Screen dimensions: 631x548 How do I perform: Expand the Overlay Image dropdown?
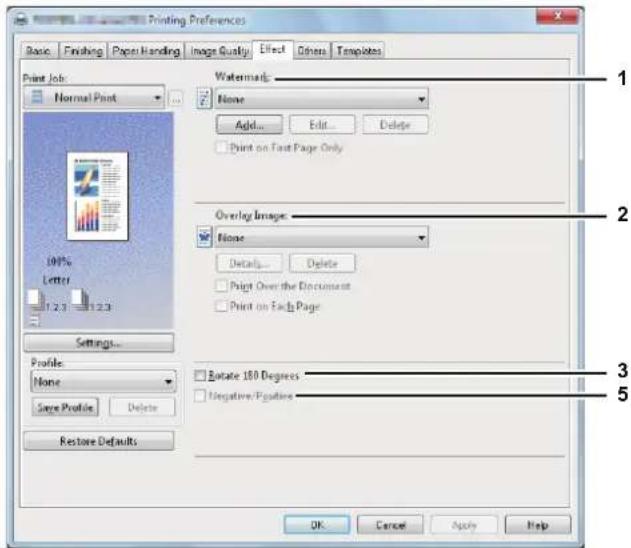[322, 237]
